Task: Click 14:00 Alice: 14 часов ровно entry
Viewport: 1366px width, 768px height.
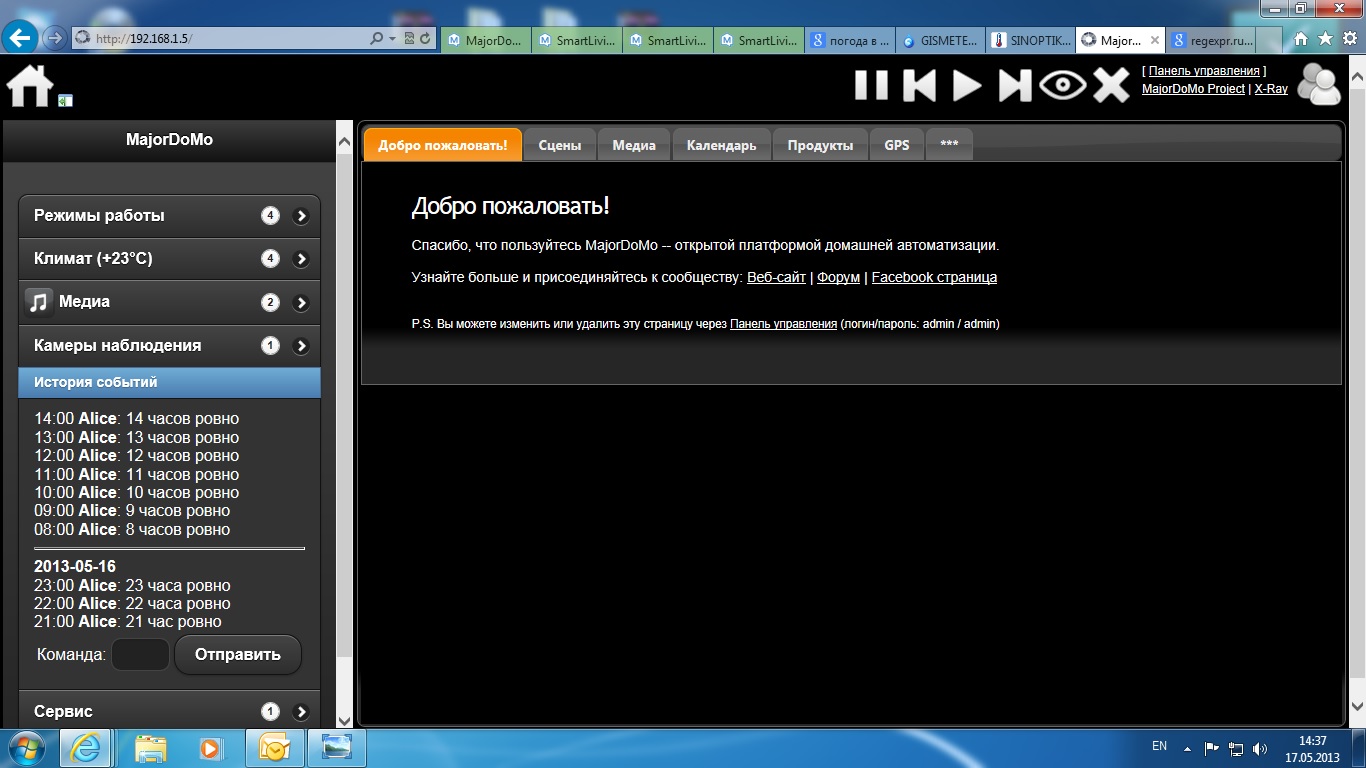Action: (137, 419)
